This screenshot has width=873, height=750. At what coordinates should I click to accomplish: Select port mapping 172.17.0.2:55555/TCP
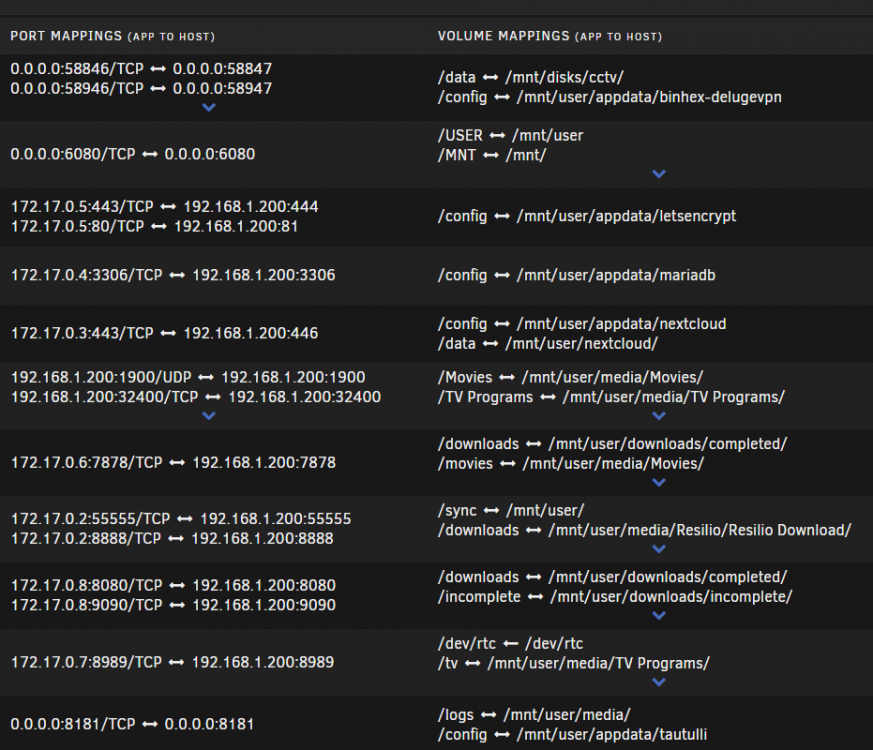(182, 519)
